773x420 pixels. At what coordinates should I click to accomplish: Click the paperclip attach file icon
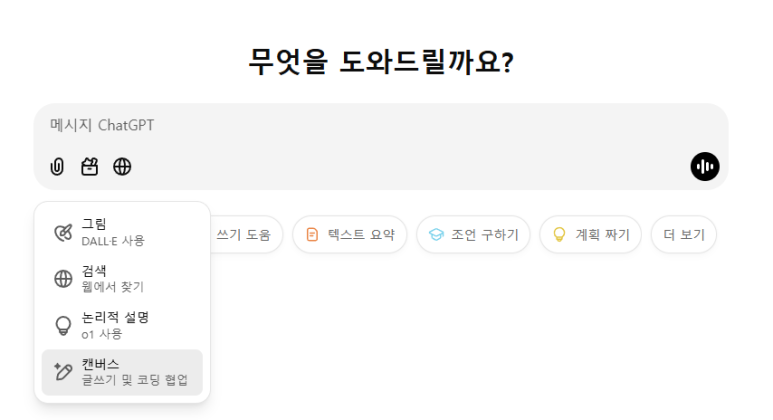pos(57,167)
